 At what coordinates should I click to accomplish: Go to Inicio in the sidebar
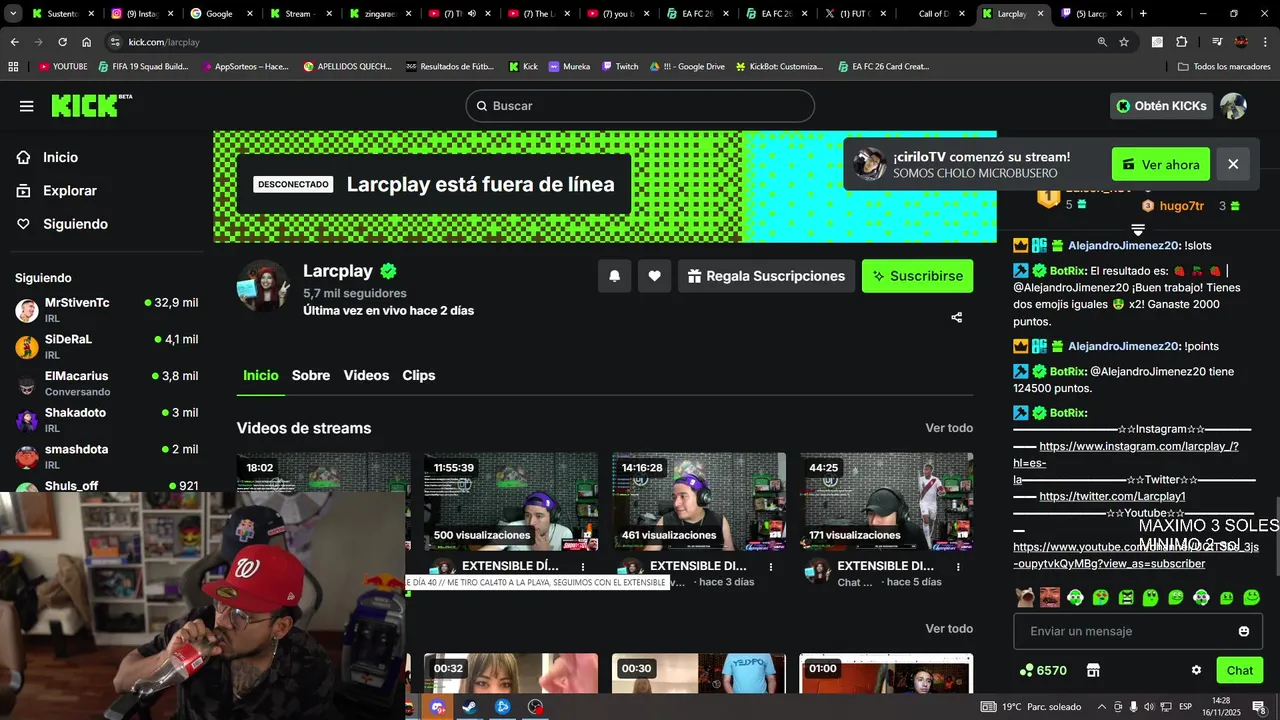[x=60, y=157]
